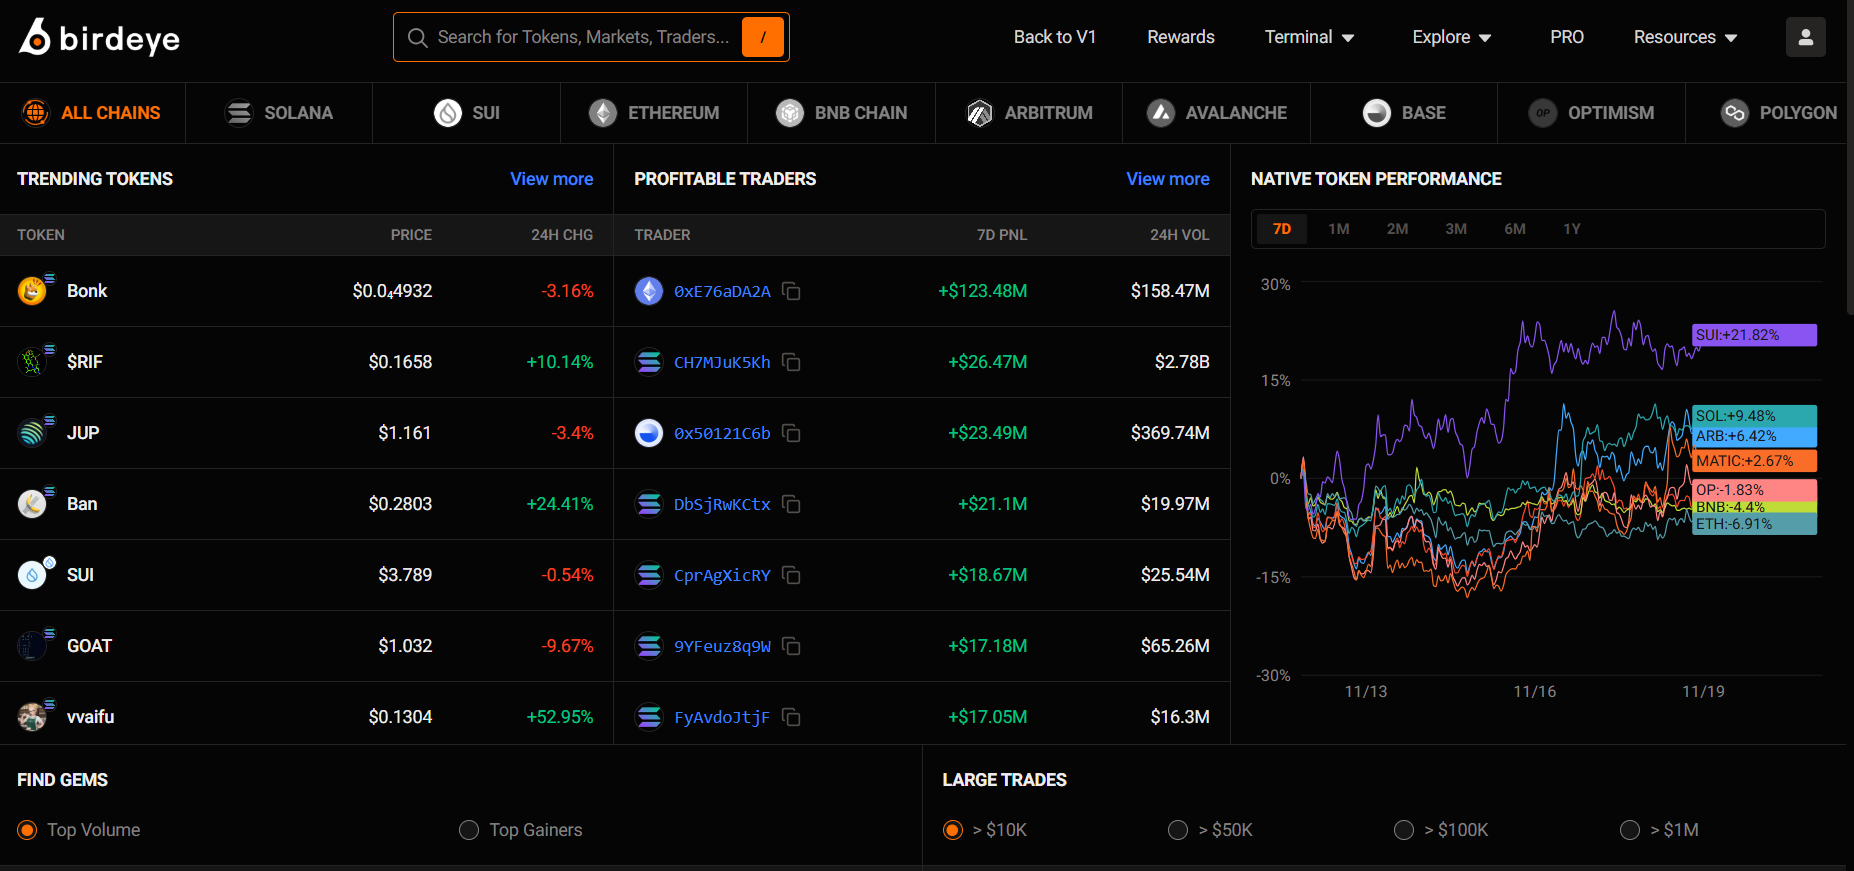Click the Solana icon beside DbSjRwKCtx
The height and width of the screenshot is (871, 1854).
point(649,504)
